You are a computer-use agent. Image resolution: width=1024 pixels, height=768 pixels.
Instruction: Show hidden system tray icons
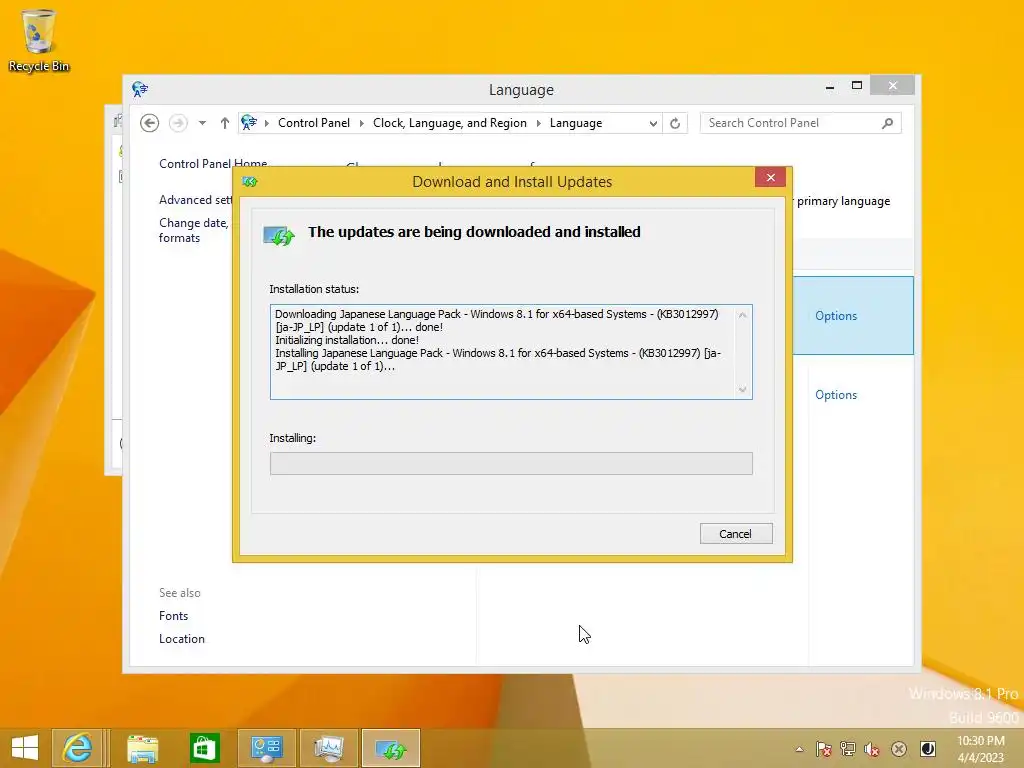(x=799, y=749)
